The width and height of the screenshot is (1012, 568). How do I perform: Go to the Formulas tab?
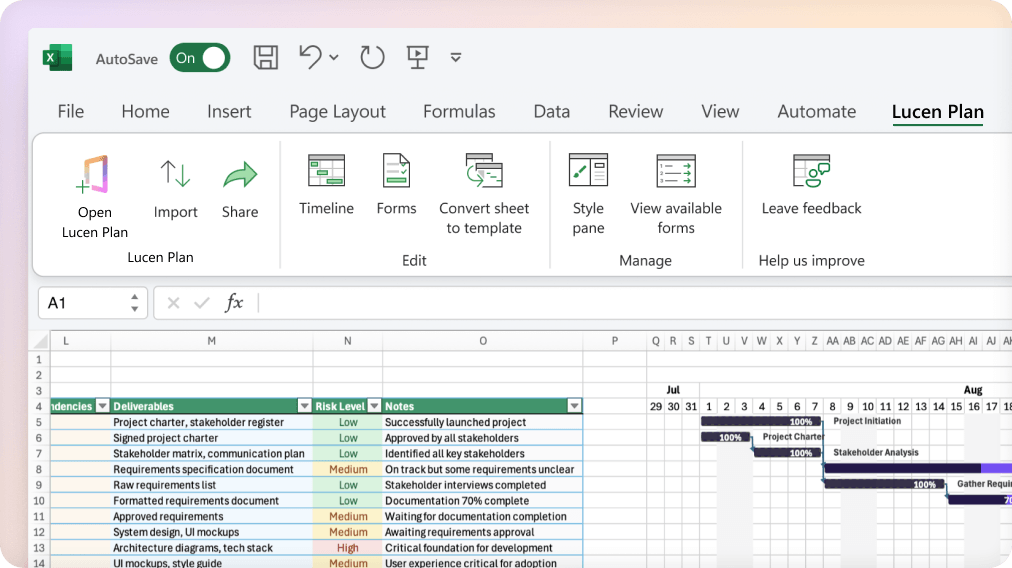point(459,112)
